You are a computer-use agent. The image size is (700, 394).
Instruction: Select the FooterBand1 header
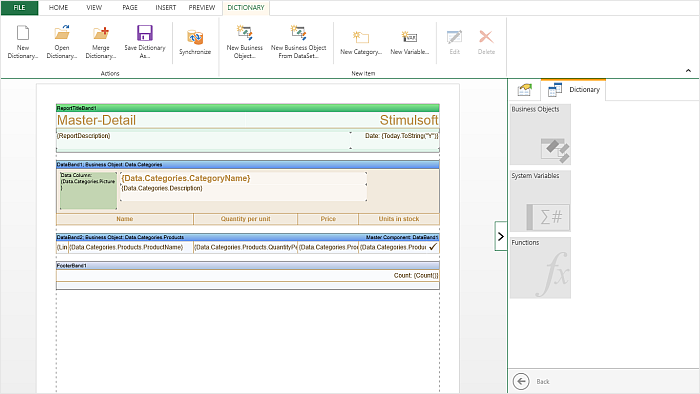pos(248,266)
